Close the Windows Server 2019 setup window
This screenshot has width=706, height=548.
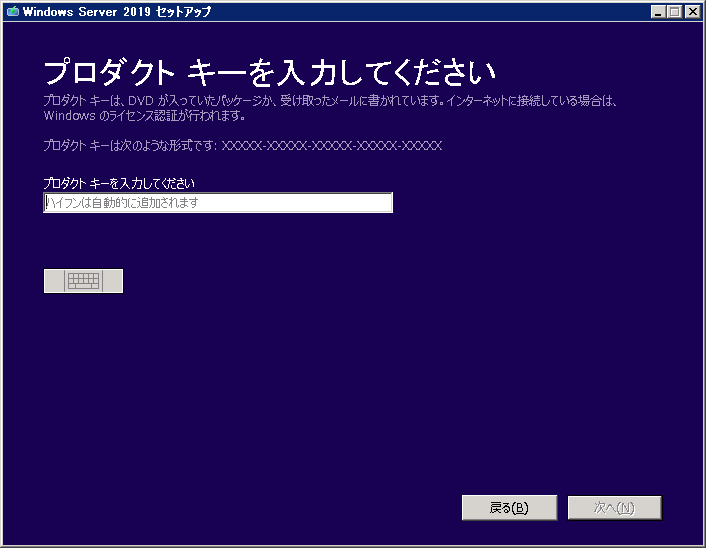(x=692, y=12)
